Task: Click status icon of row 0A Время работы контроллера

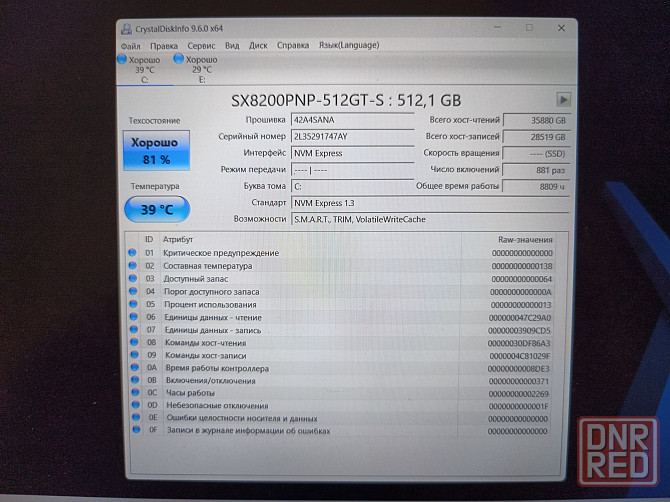Action: tap(135, 367)
